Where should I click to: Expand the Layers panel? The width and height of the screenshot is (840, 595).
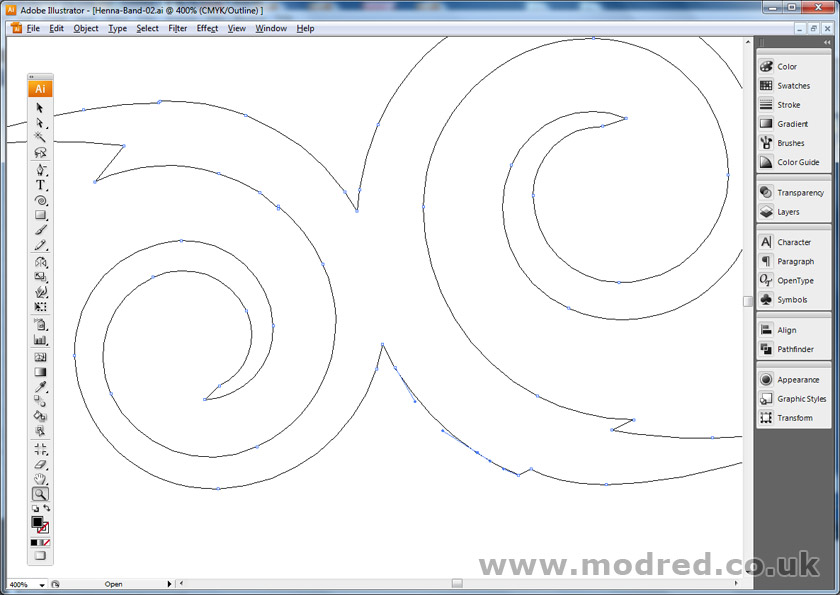789,211
